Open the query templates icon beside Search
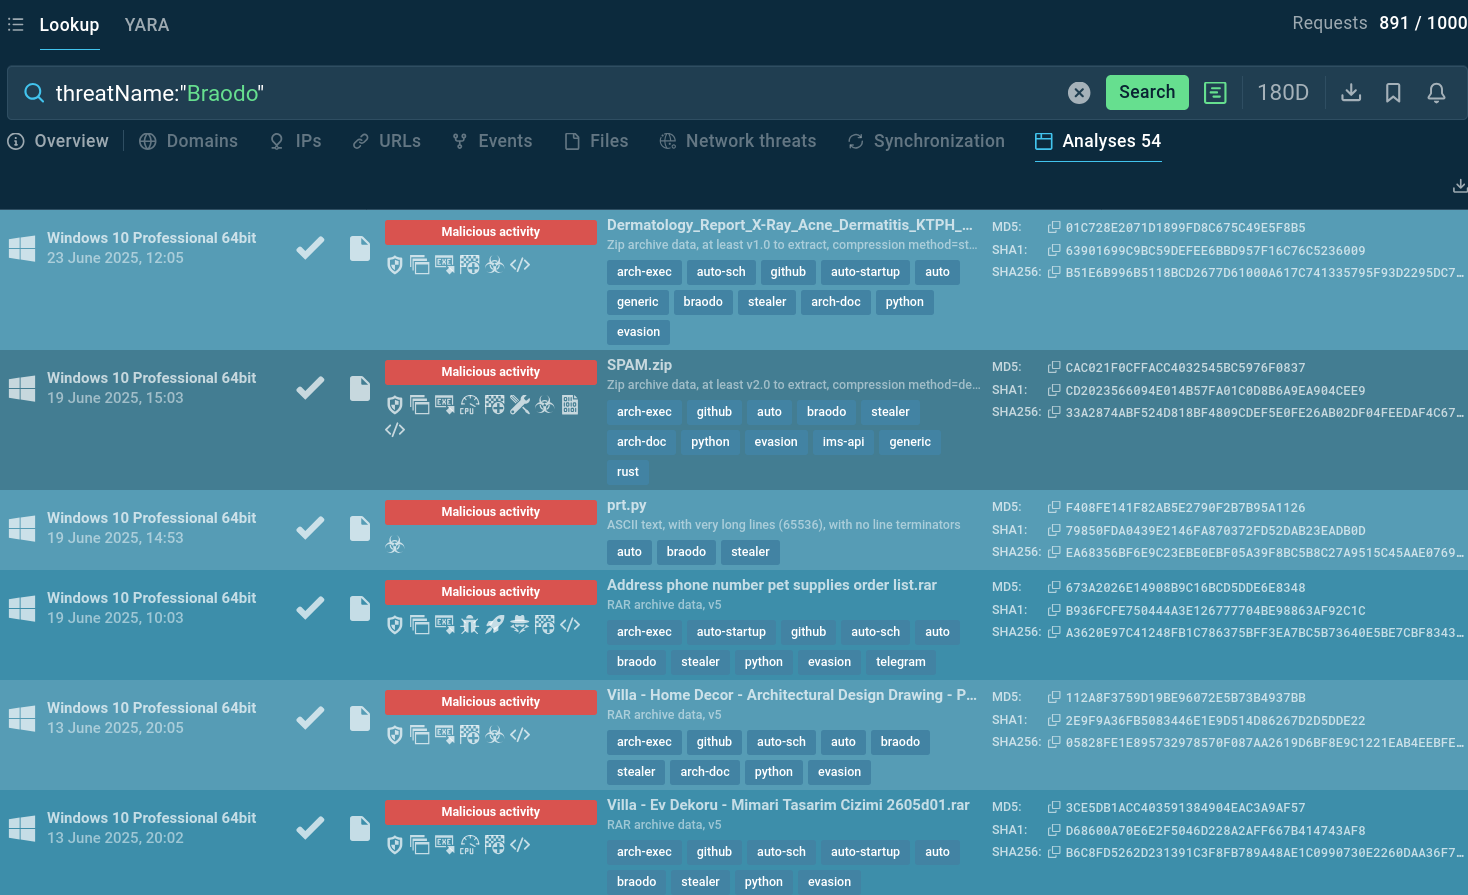This screenshot has height=895, width=1468. (x=1215, y=92)
